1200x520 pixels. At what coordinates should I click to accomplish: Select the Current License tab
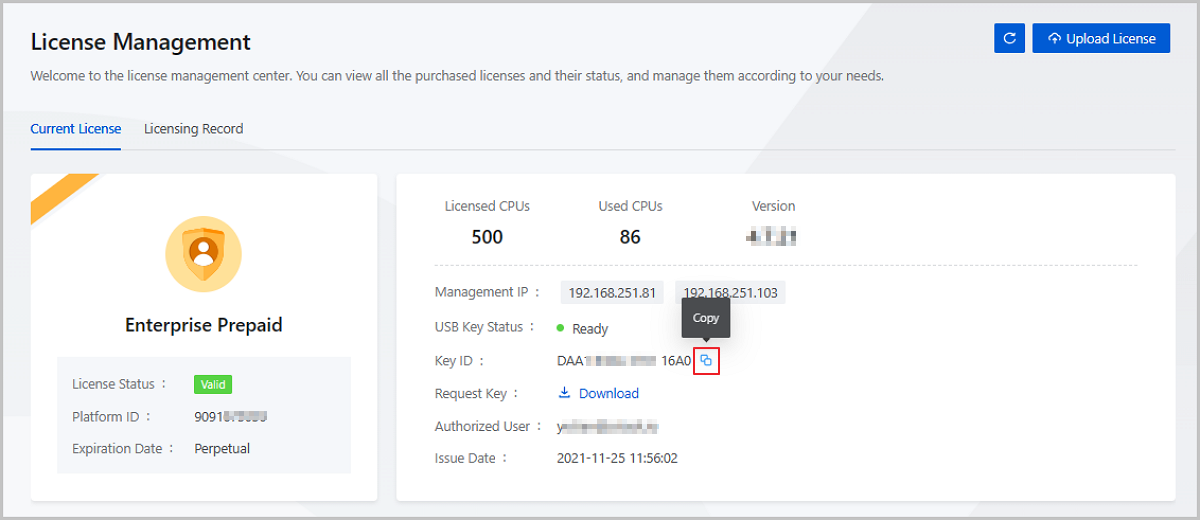[75, 129]
